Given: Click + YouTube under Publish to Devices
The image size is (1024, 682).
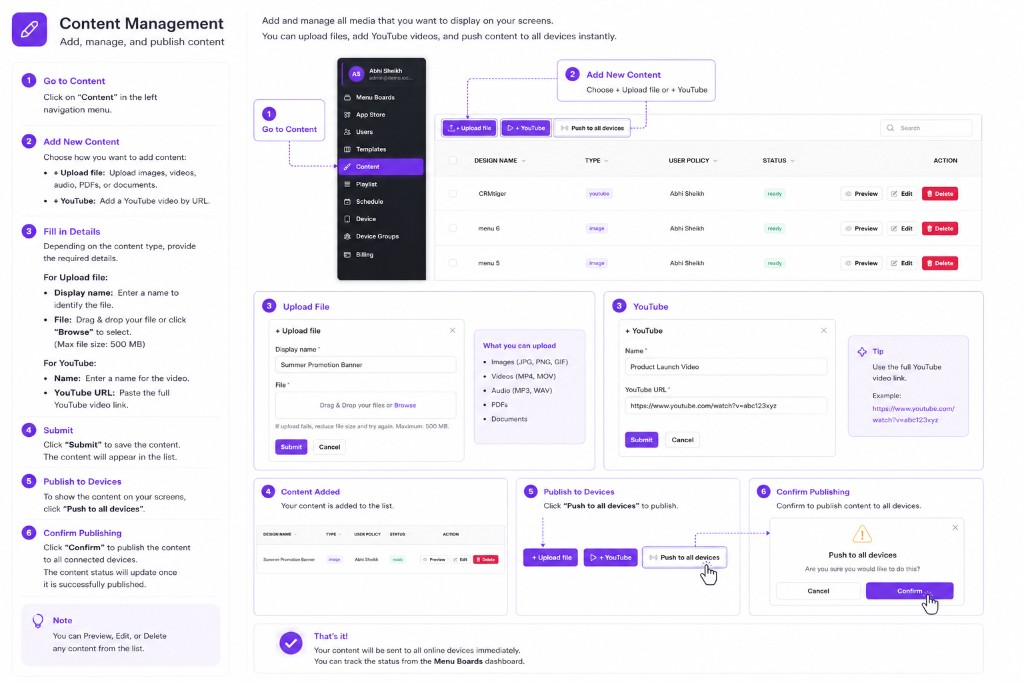Looking at the screenshot, I should tap(611, 557).
